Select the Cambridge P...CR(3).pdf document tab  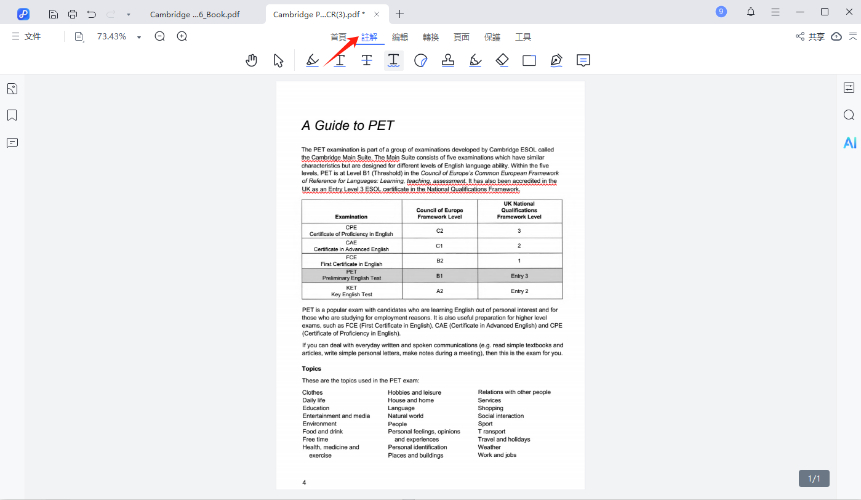[318, 14]
